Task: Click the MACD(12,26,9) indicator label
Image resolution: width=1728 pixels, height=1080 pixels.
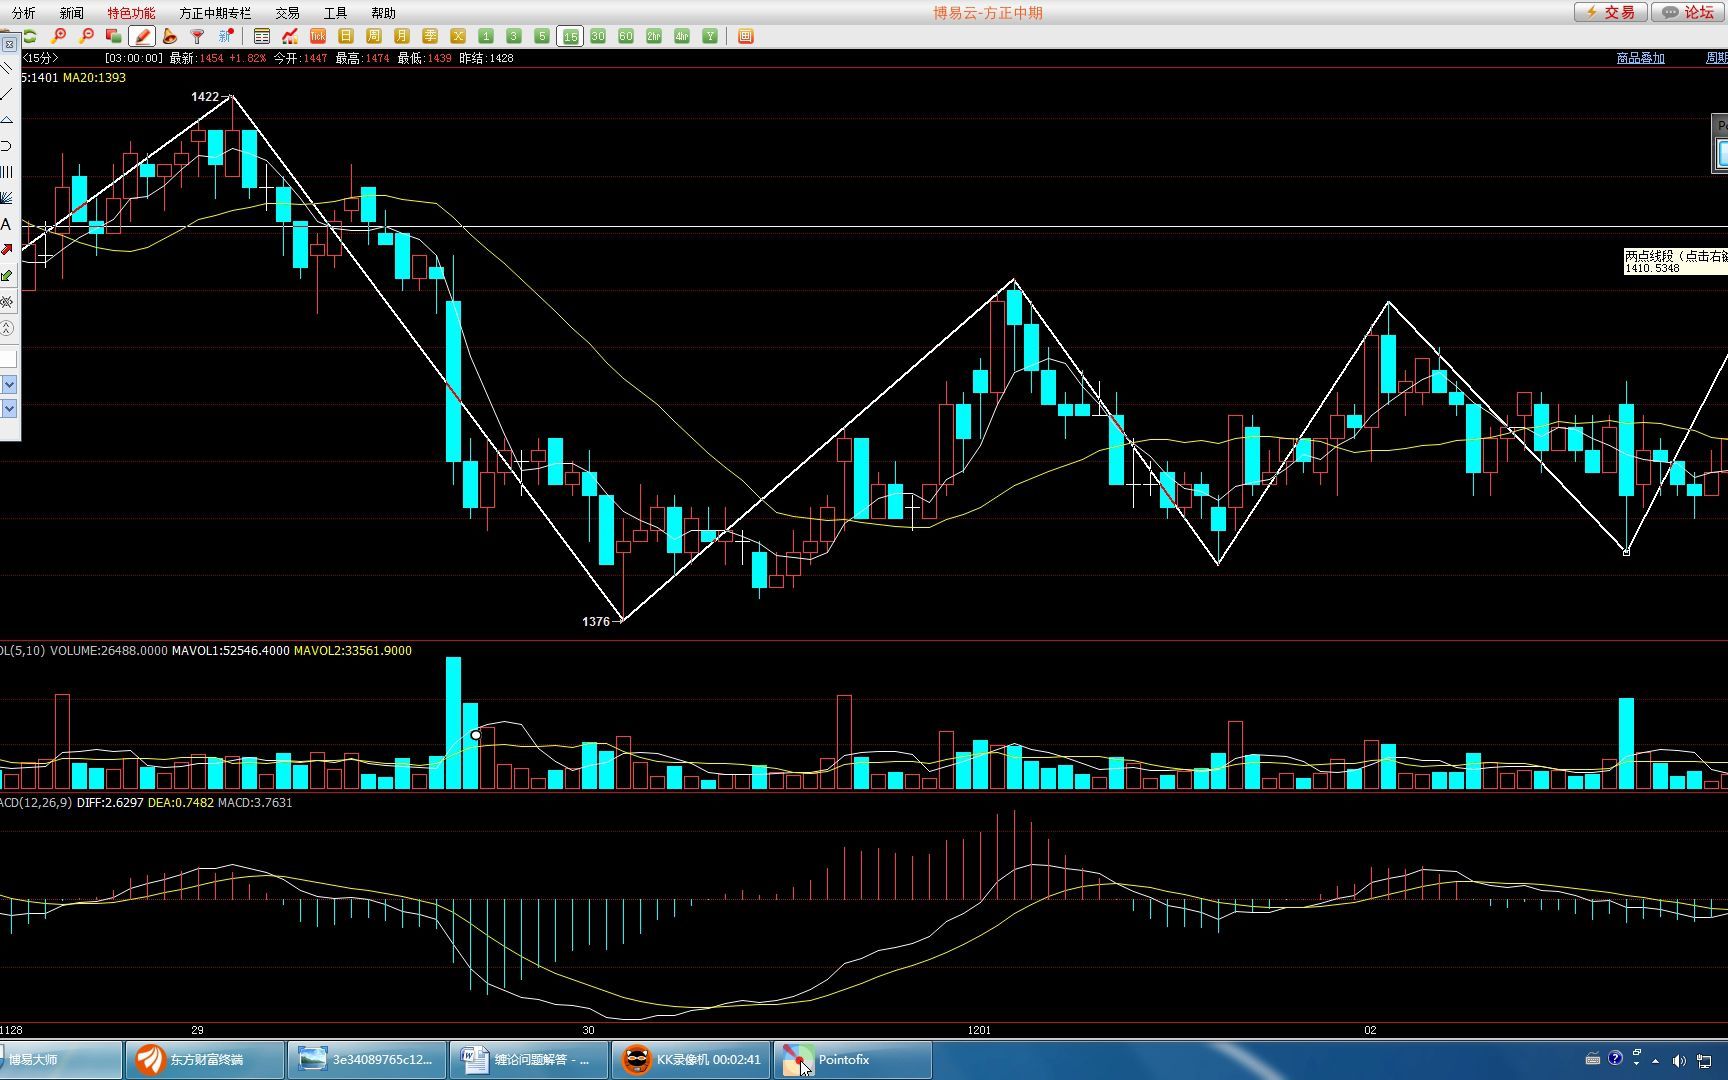Action: coord(36,803)
